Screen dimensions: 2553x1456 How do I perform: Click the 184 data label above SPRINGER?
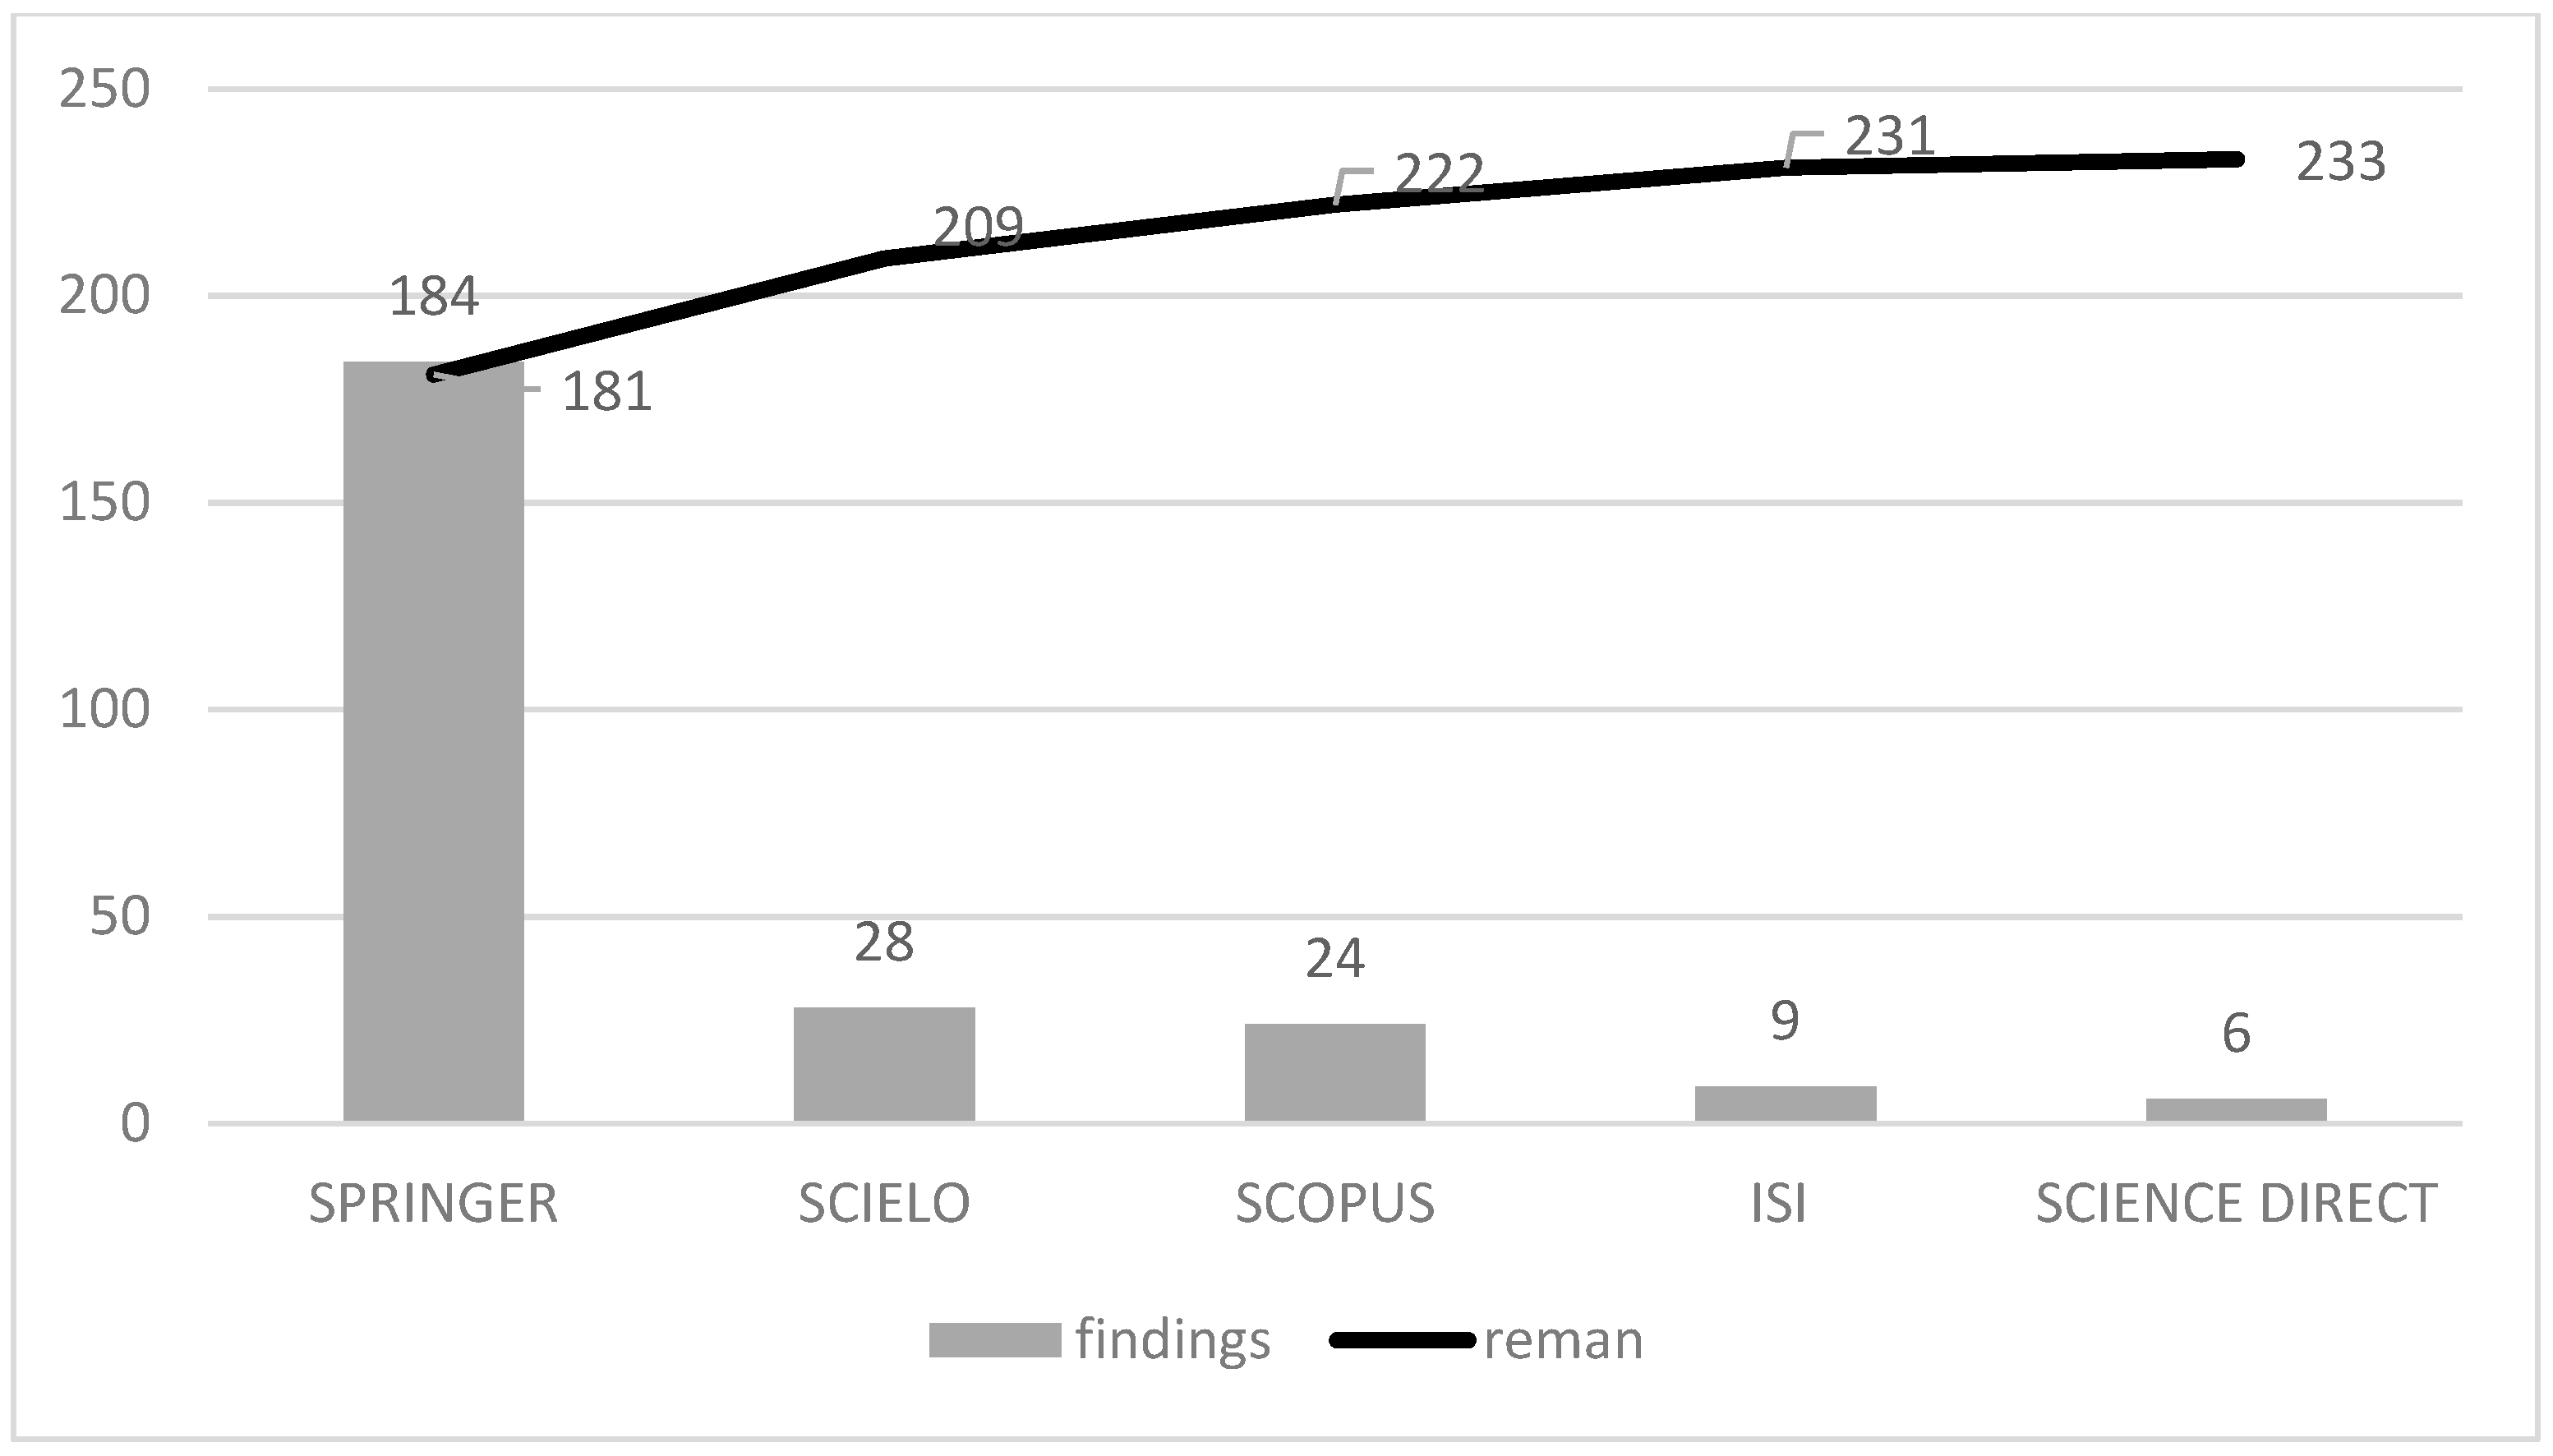point(434,297)
